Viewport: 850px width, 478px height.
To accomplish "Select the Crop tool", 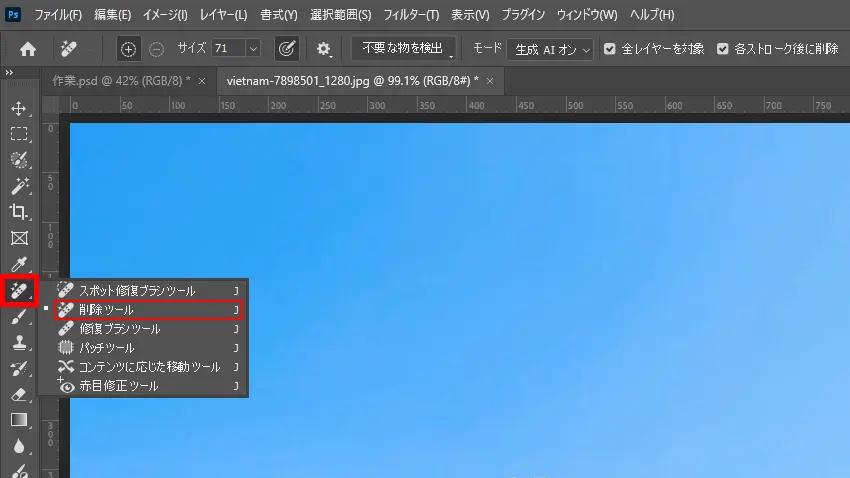I will coord(18,212).
